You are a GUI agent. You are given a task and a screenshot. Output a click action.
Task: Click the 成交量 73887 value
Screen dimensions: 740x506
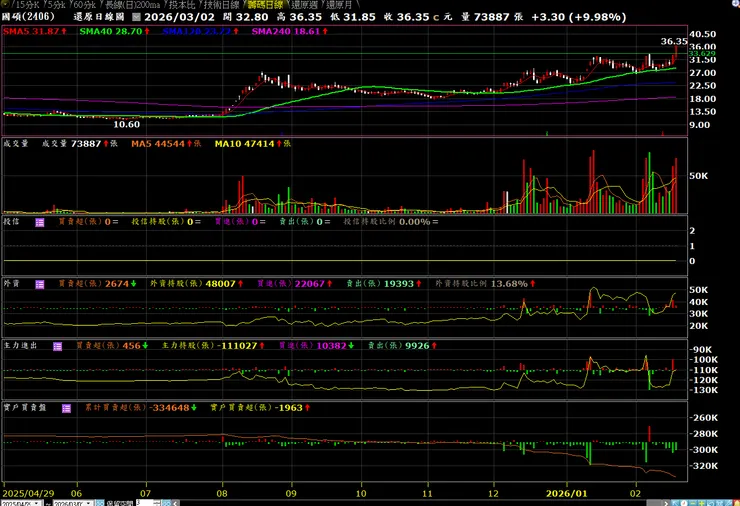tap(85, 143)
